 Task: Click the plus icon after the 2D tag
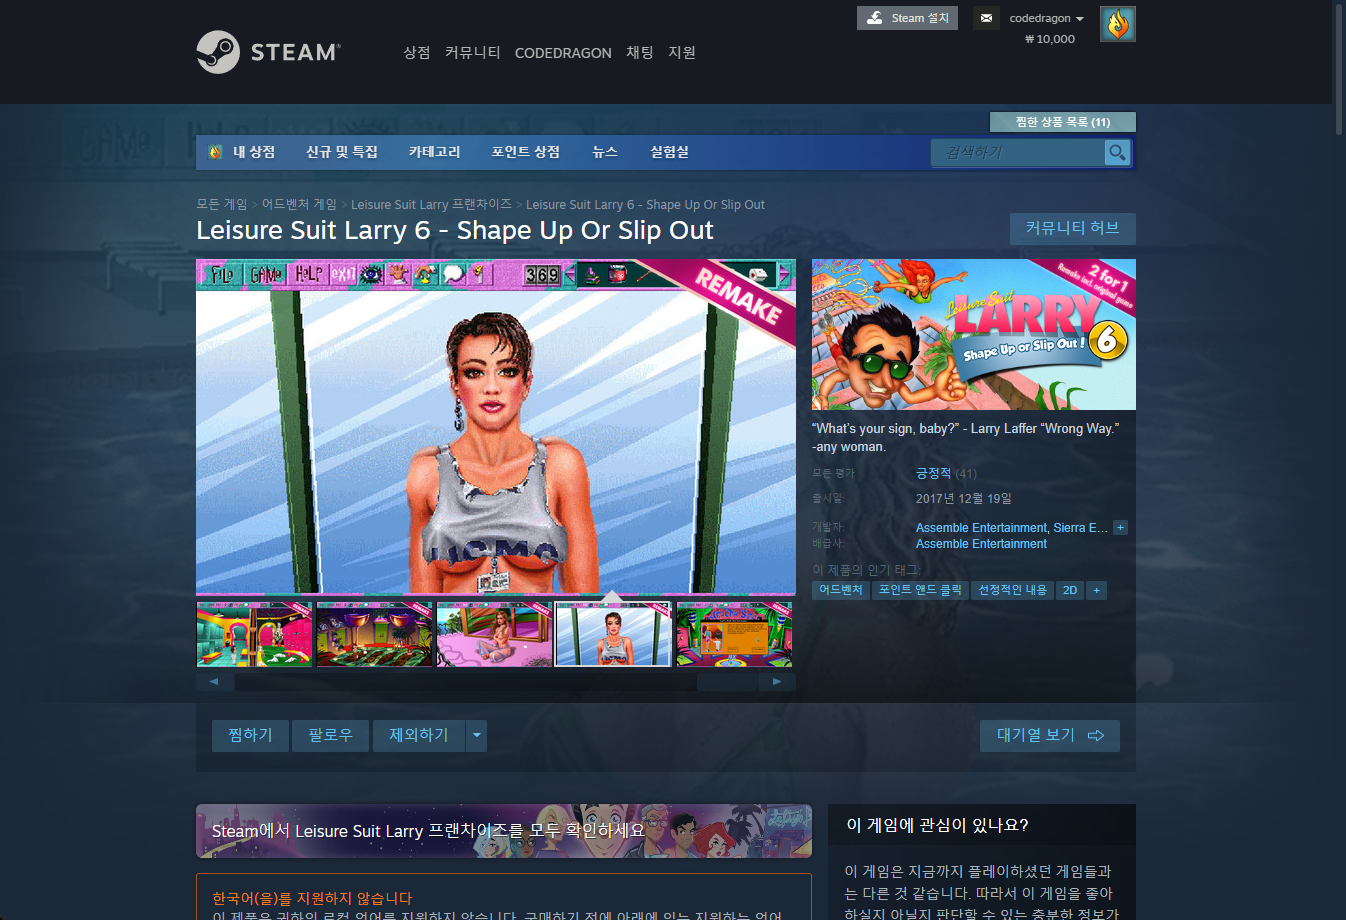pyautogui.click(x=1096, y=590)
